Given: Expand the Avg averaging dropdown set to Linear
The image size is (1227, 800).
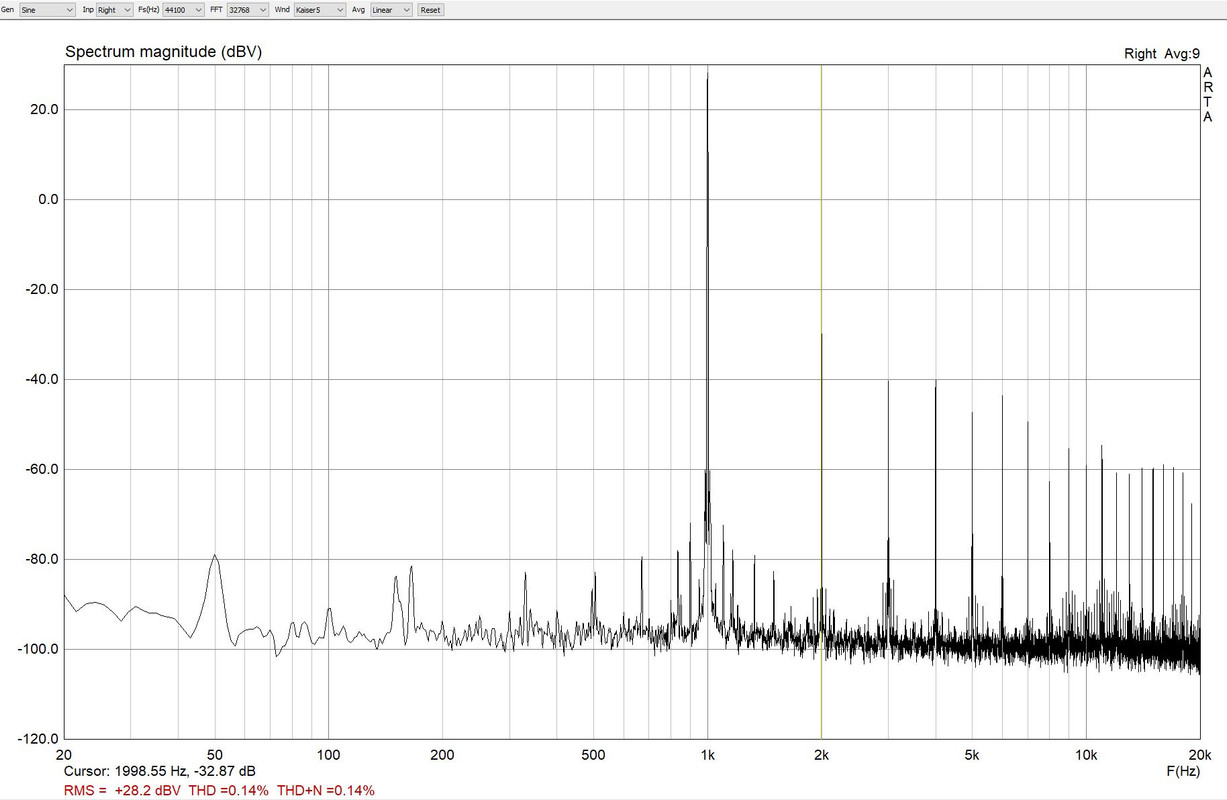Looking at the screenshot, I should click(x=390, y=9).
